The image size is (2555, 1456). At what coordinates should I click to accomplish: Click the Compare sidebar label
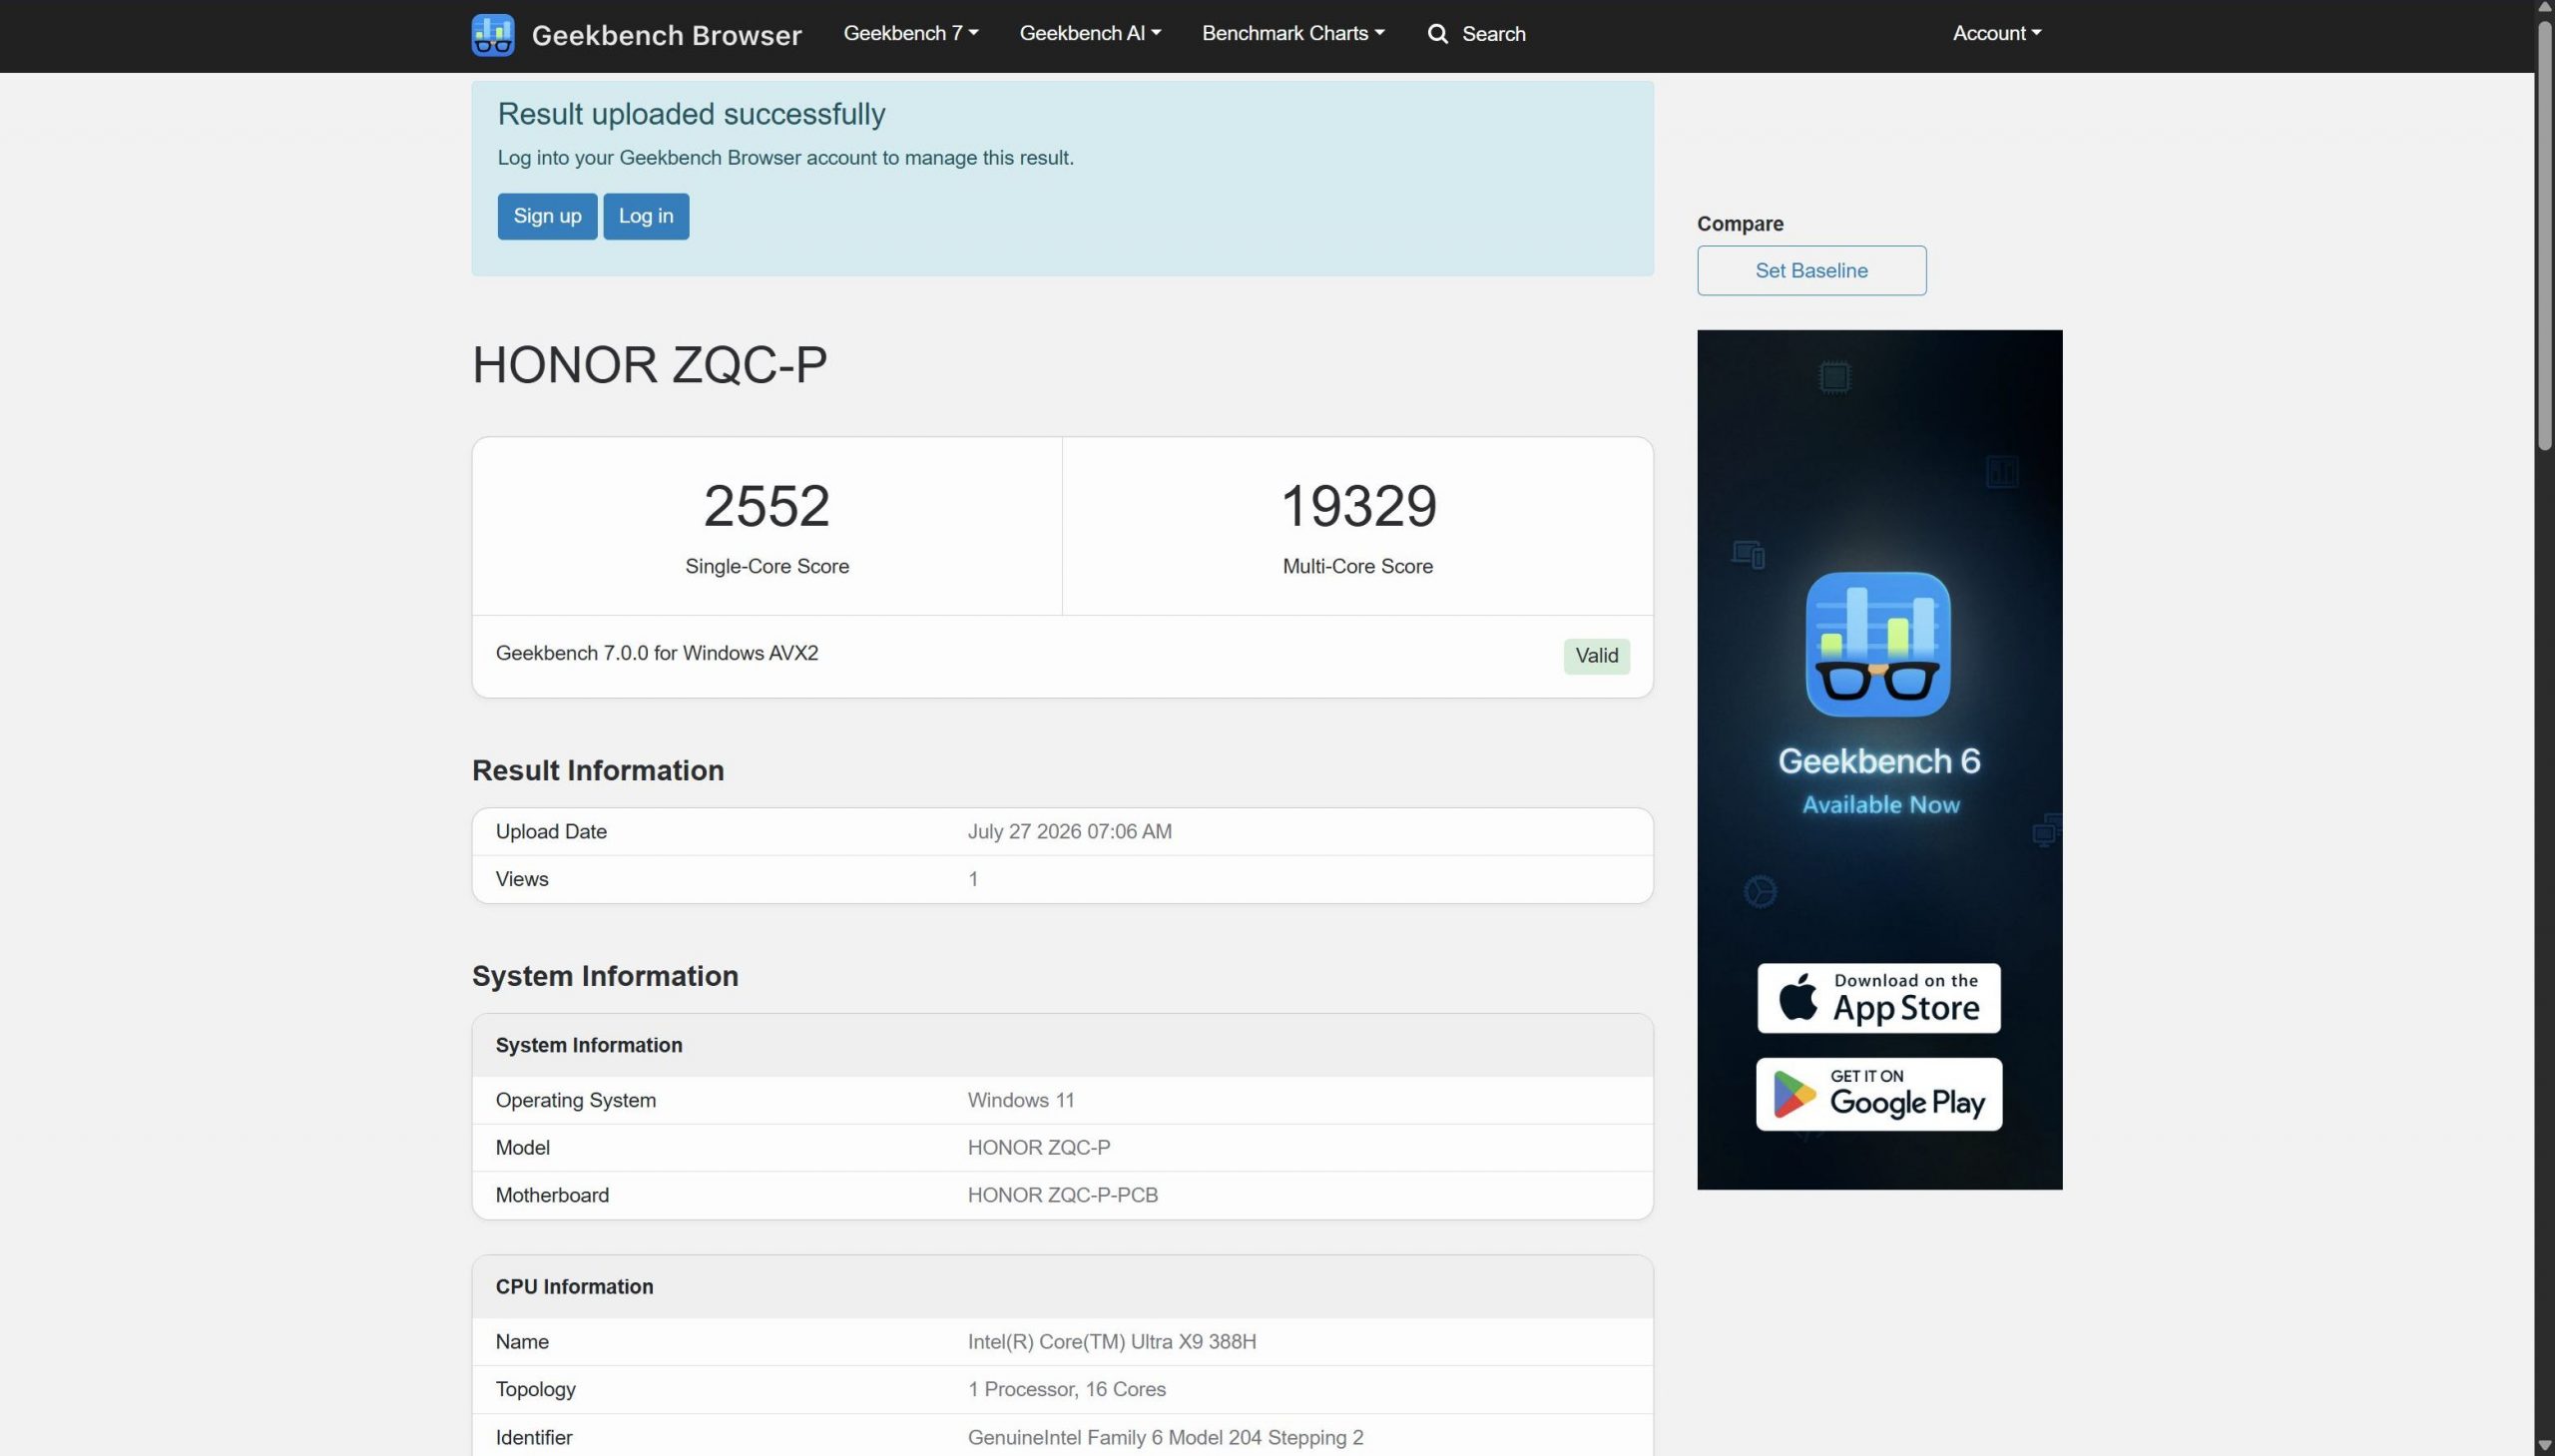coord(1739,224)
